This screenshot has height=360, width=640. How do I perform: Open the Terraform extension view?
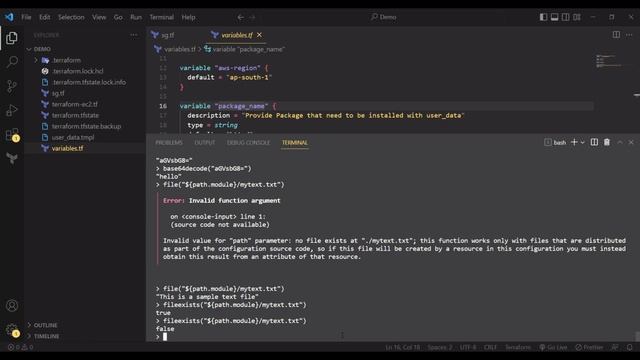click(x=12, y=158)
